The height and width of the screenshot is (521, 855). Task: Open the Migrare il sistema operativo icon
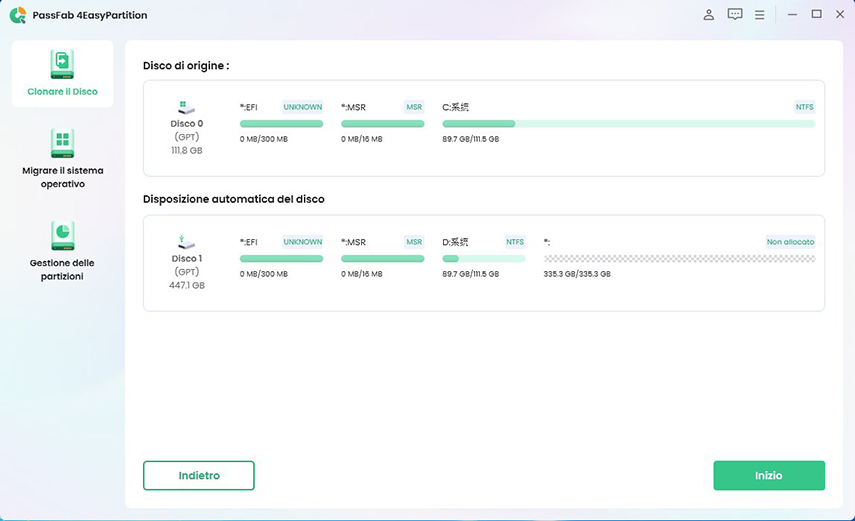point(62,143)
